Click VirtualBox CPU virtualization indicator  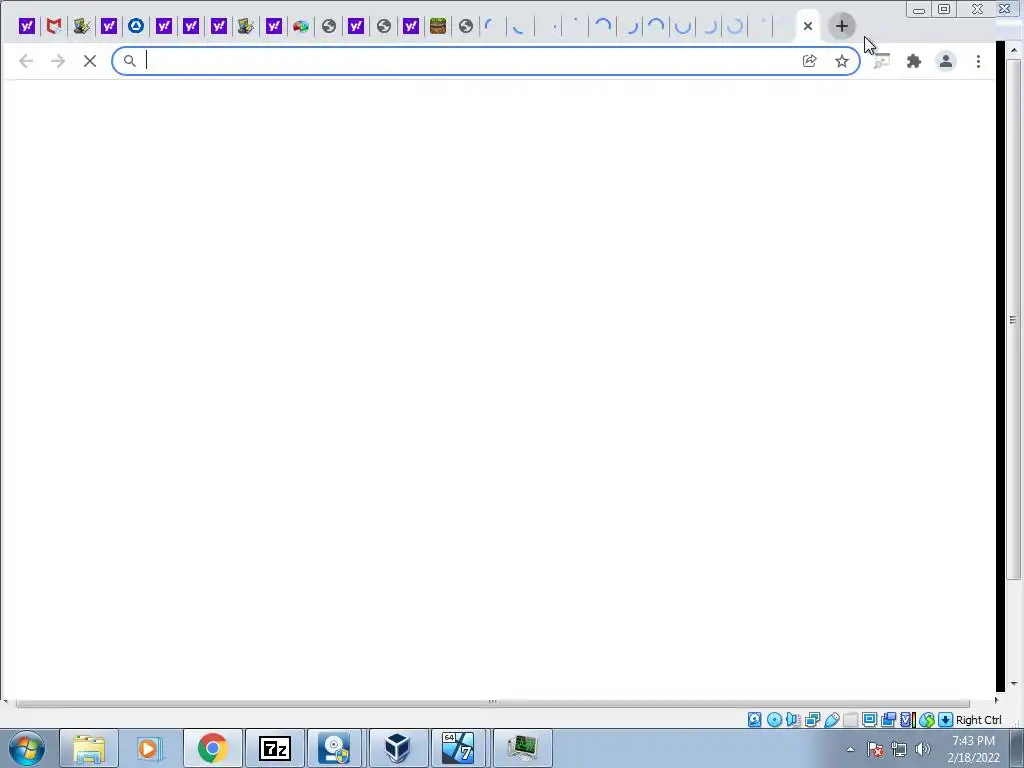tap(907, 720)
